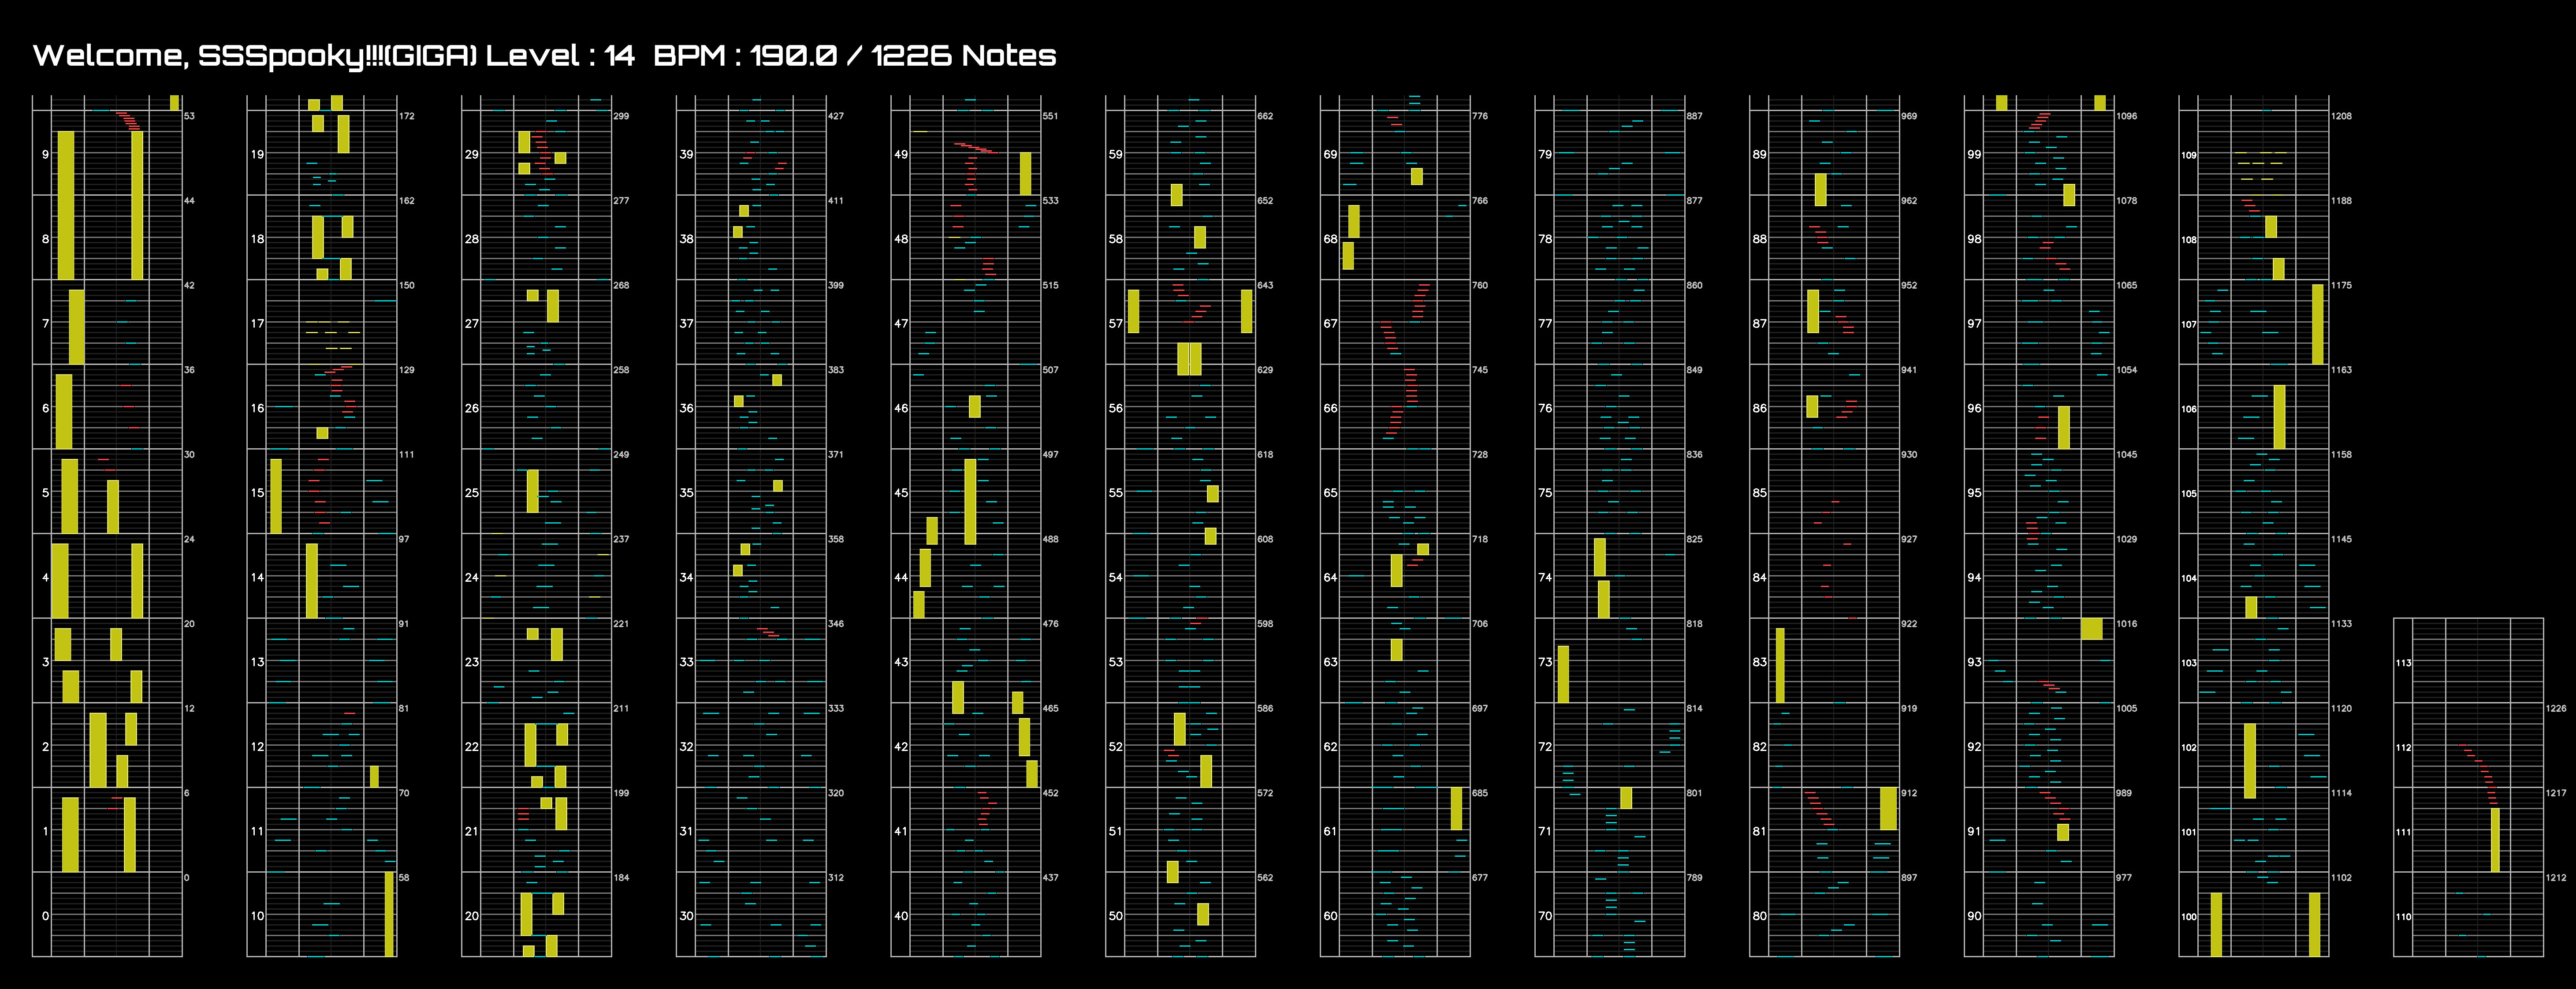Click the yellow hold note in measure 83
Image resolution: width=2576 pixels, height=989 pixels.
pos(1780,665)
